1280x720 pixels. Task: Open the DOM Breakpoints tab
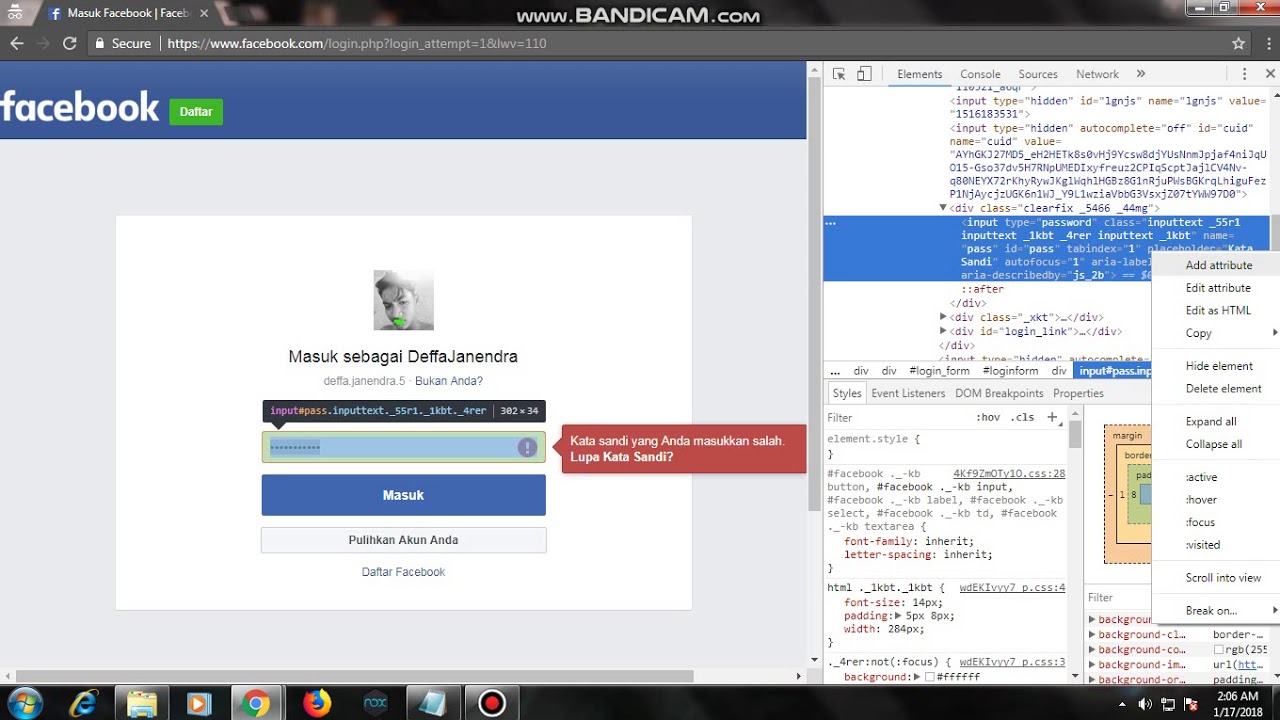999,393
